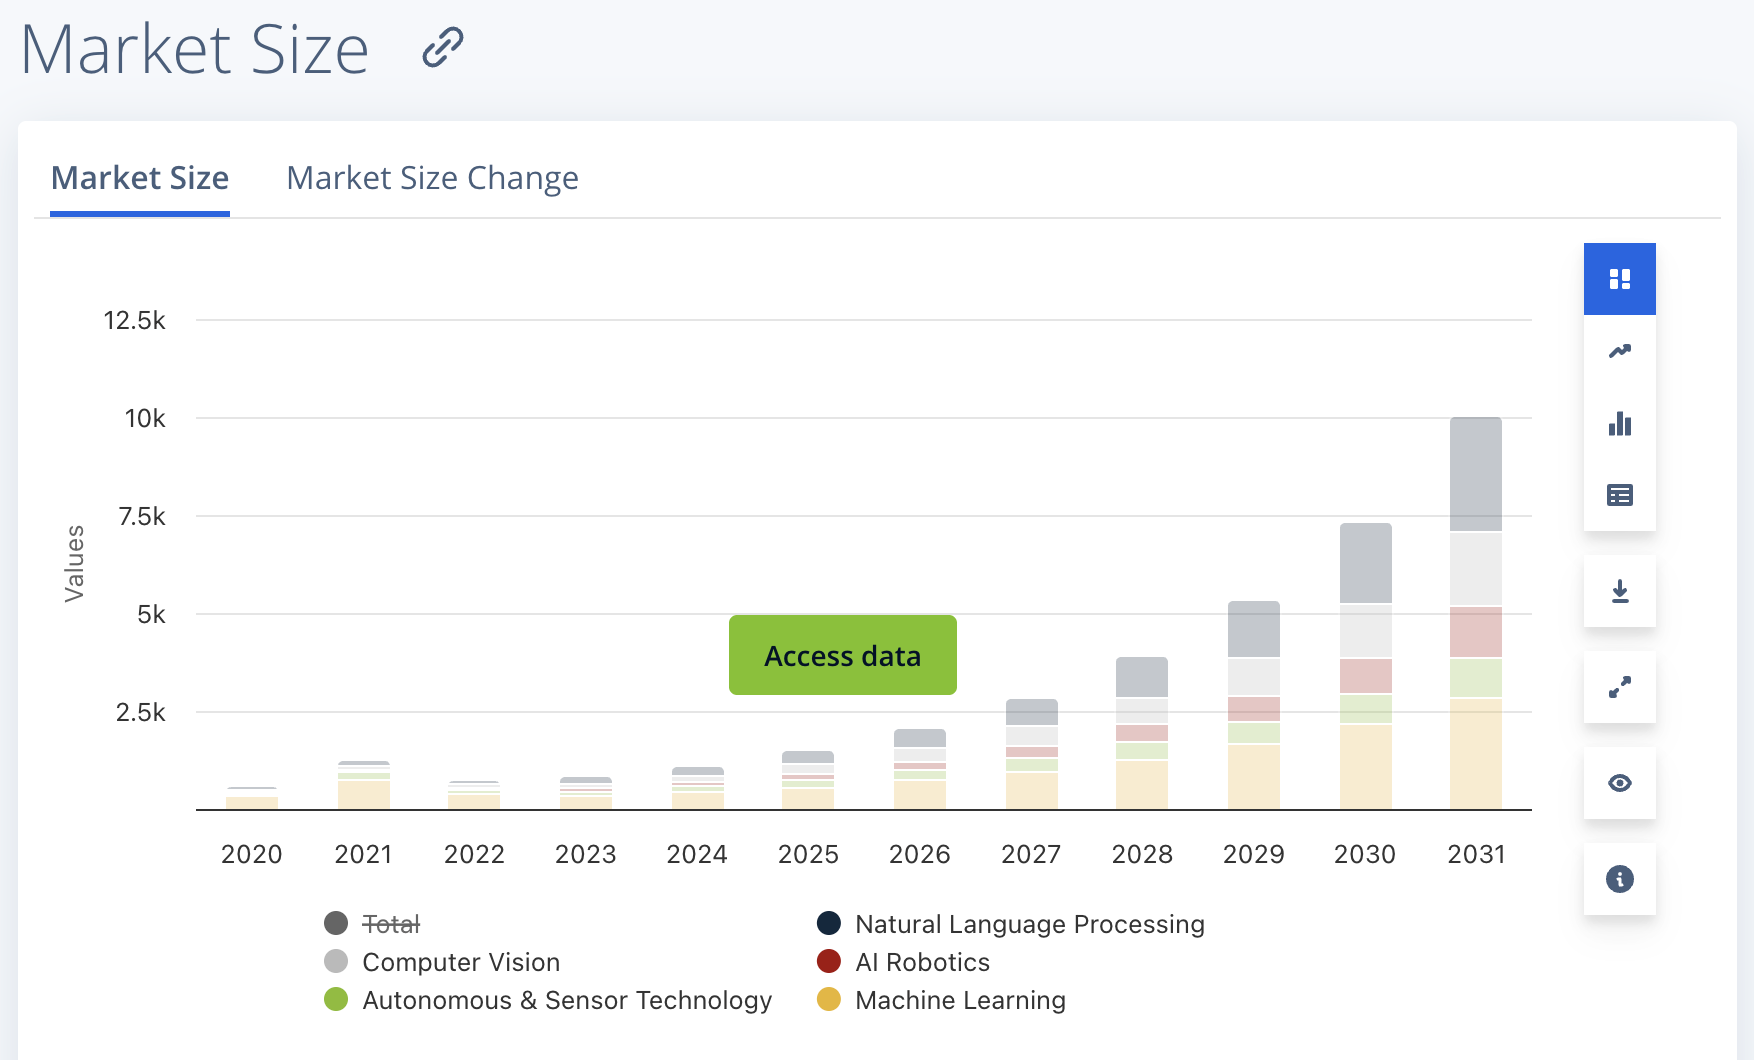Click the 2030 stacked bar

tap(1365, 666)
